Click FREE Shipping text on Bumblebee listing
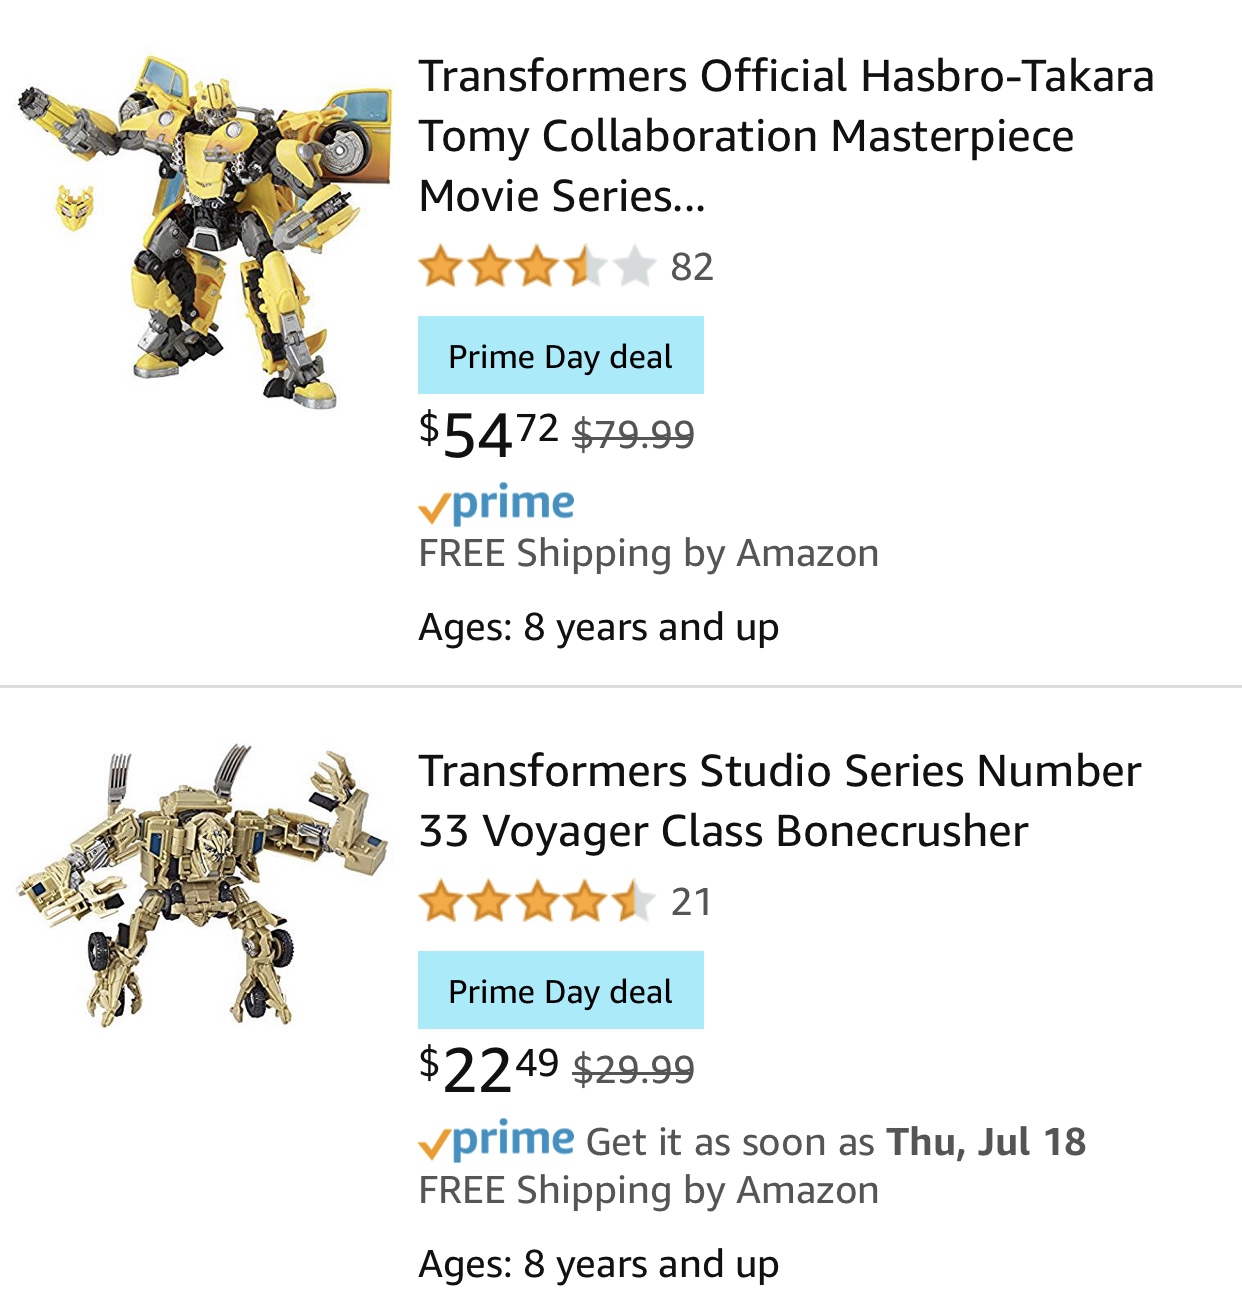 (x=649, y=553)
